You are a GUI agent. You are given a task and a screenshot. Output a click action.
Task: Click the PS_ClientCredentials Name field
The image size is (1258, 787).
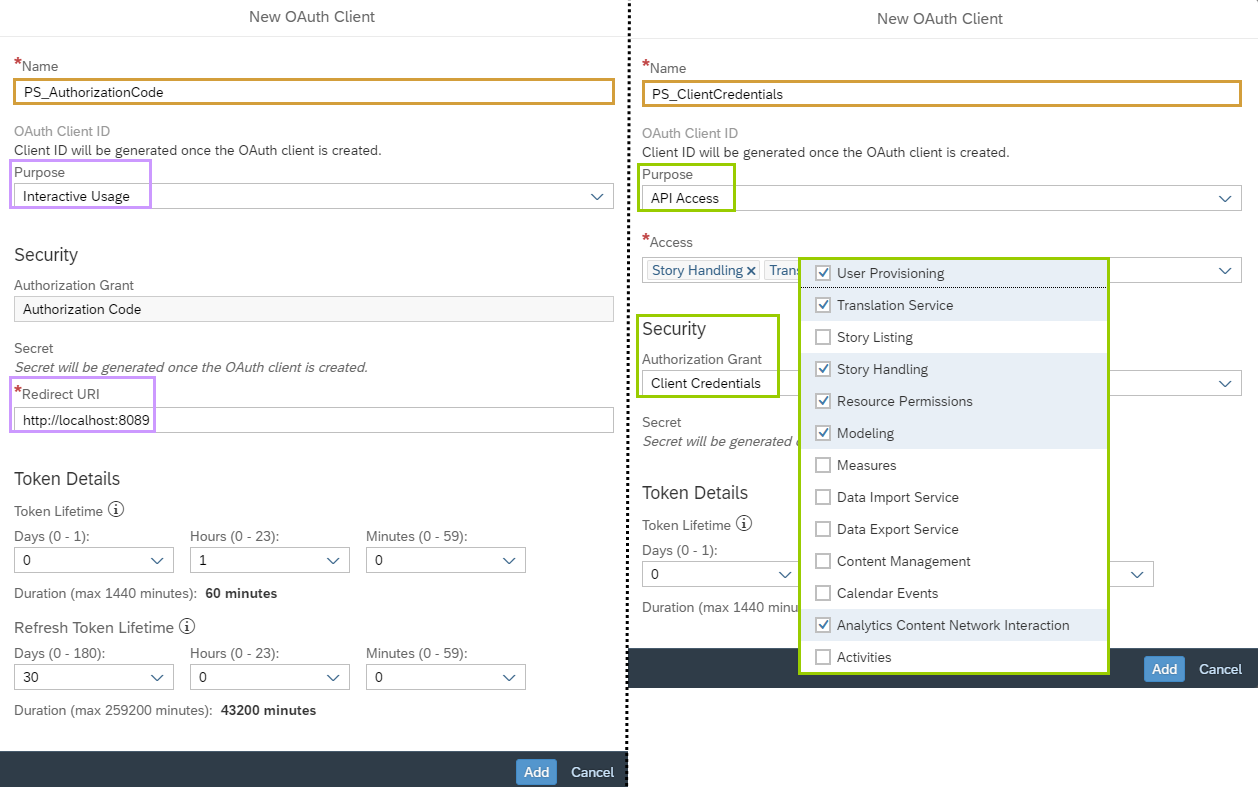point(940,94)
